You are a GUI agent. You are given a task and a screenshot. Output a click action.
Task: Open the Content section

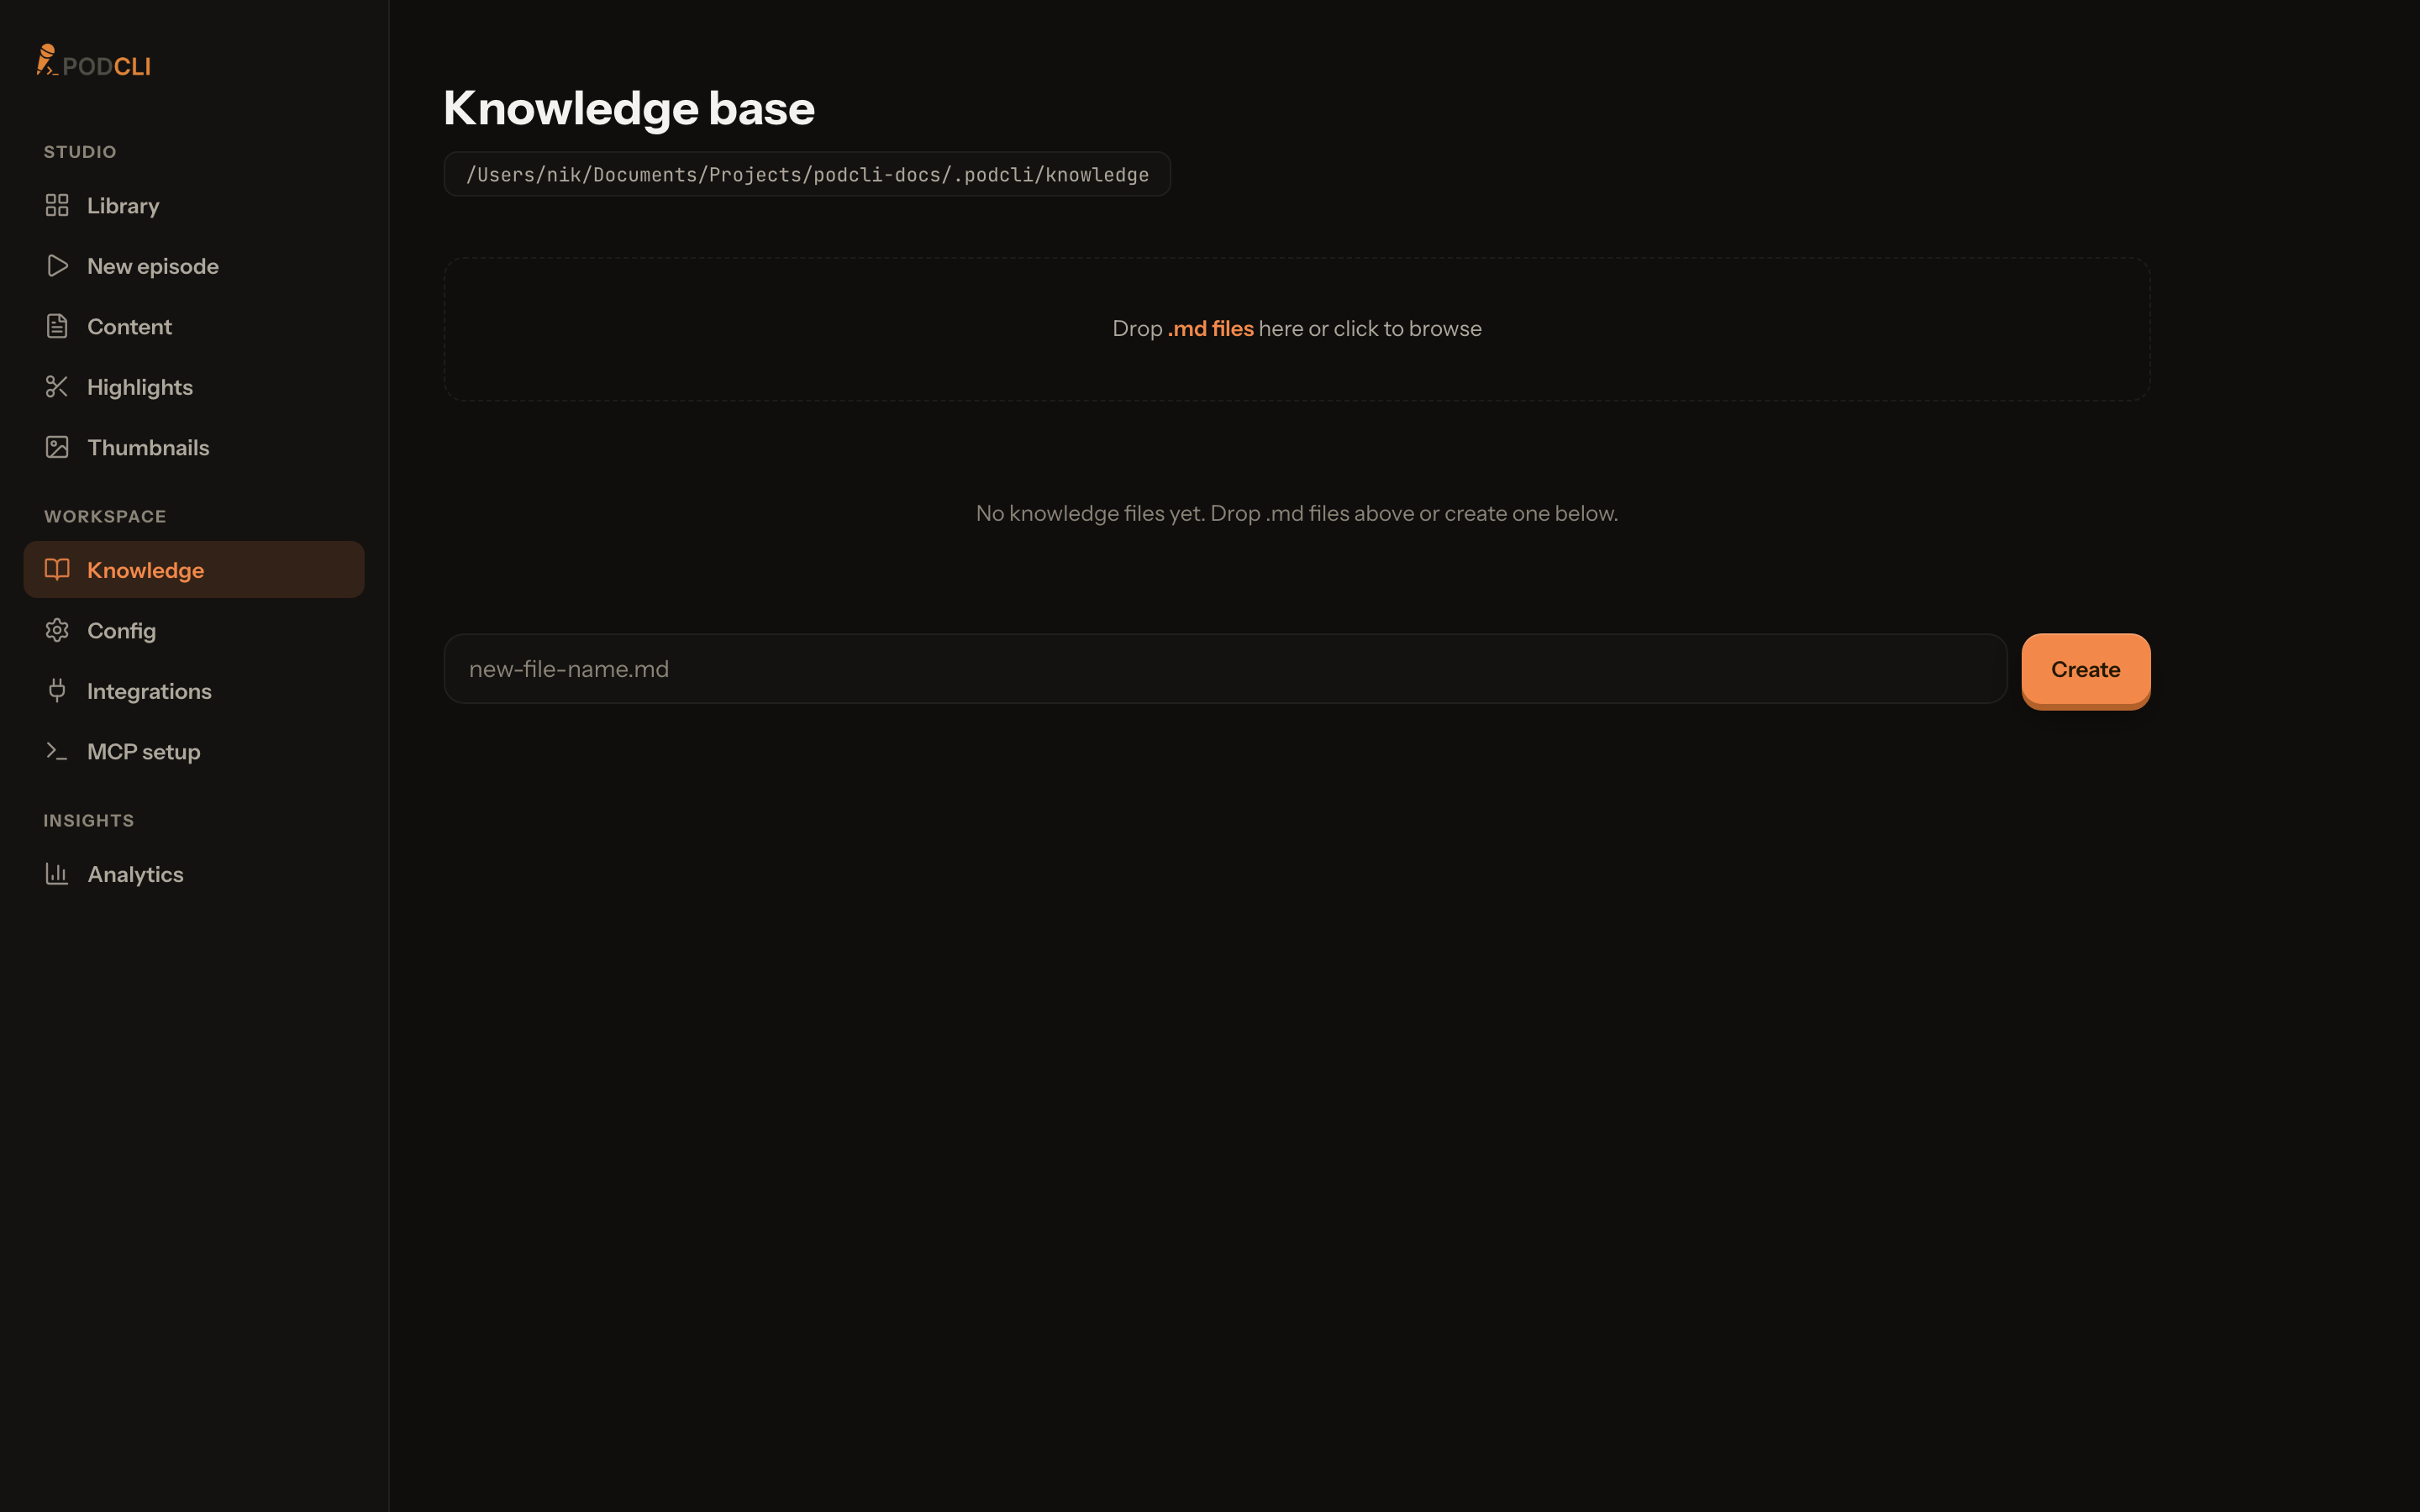(x=194, y=327)
